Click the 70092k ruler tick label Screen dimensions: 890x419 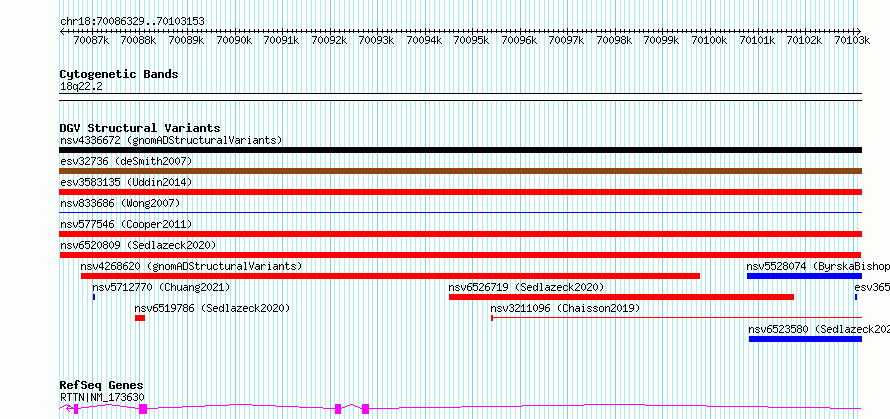tap(329, 40)
